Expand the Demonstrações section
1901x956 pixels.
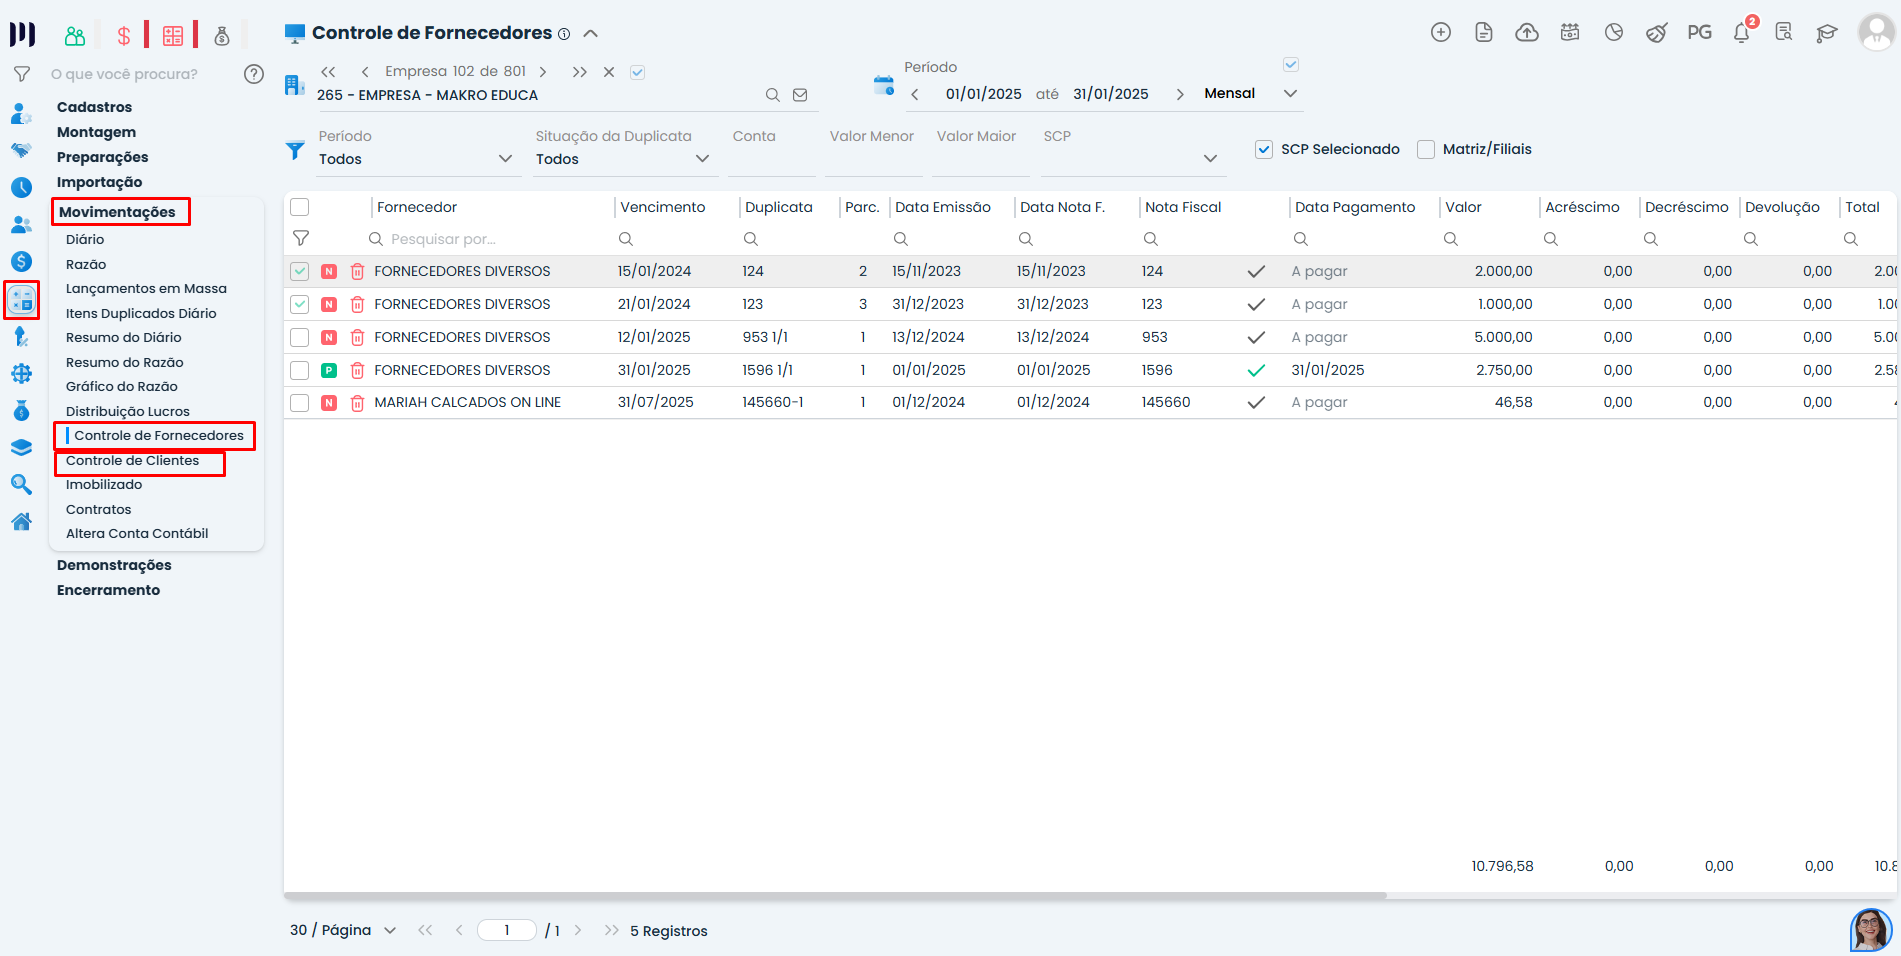114,565
